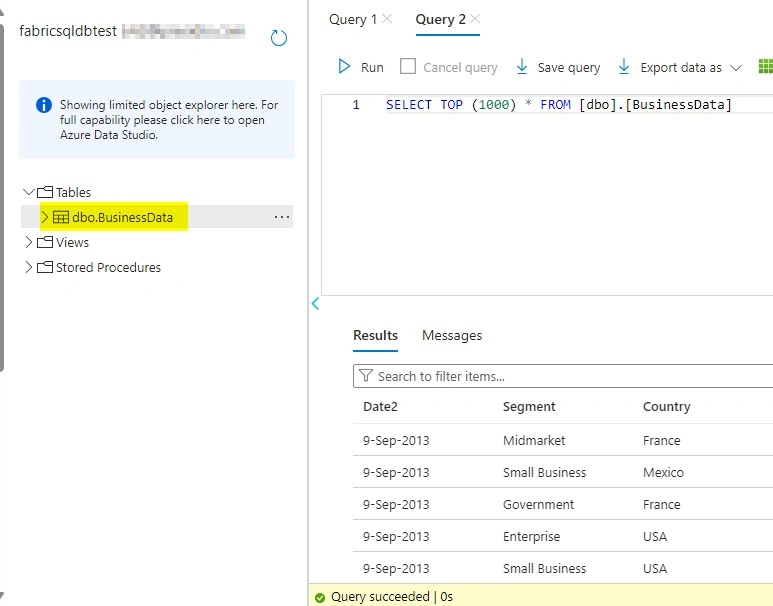Image resolution: width=773 pixels, height=606 pixels.
Task: Click the France cell in the Government row
Action: coord(662,504)
